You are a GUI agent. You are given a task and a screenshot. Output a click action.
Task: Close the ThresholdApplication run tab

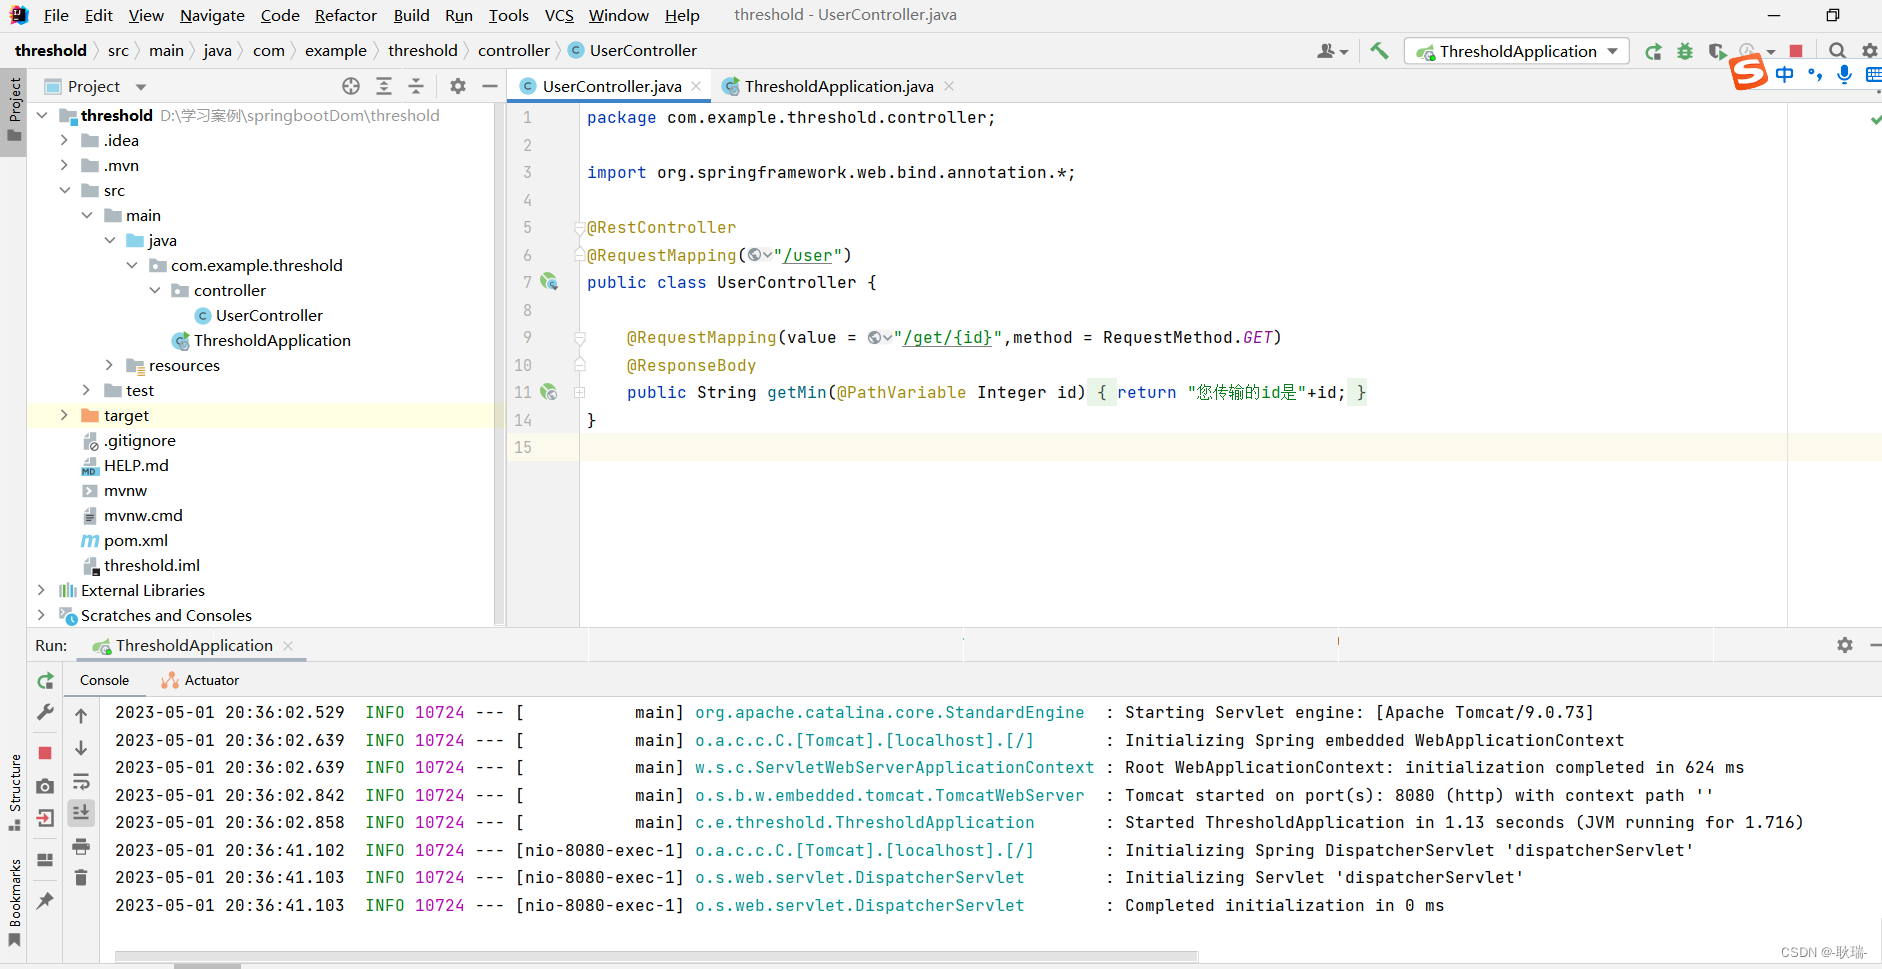pyautogui.click(x=288, y=646)
